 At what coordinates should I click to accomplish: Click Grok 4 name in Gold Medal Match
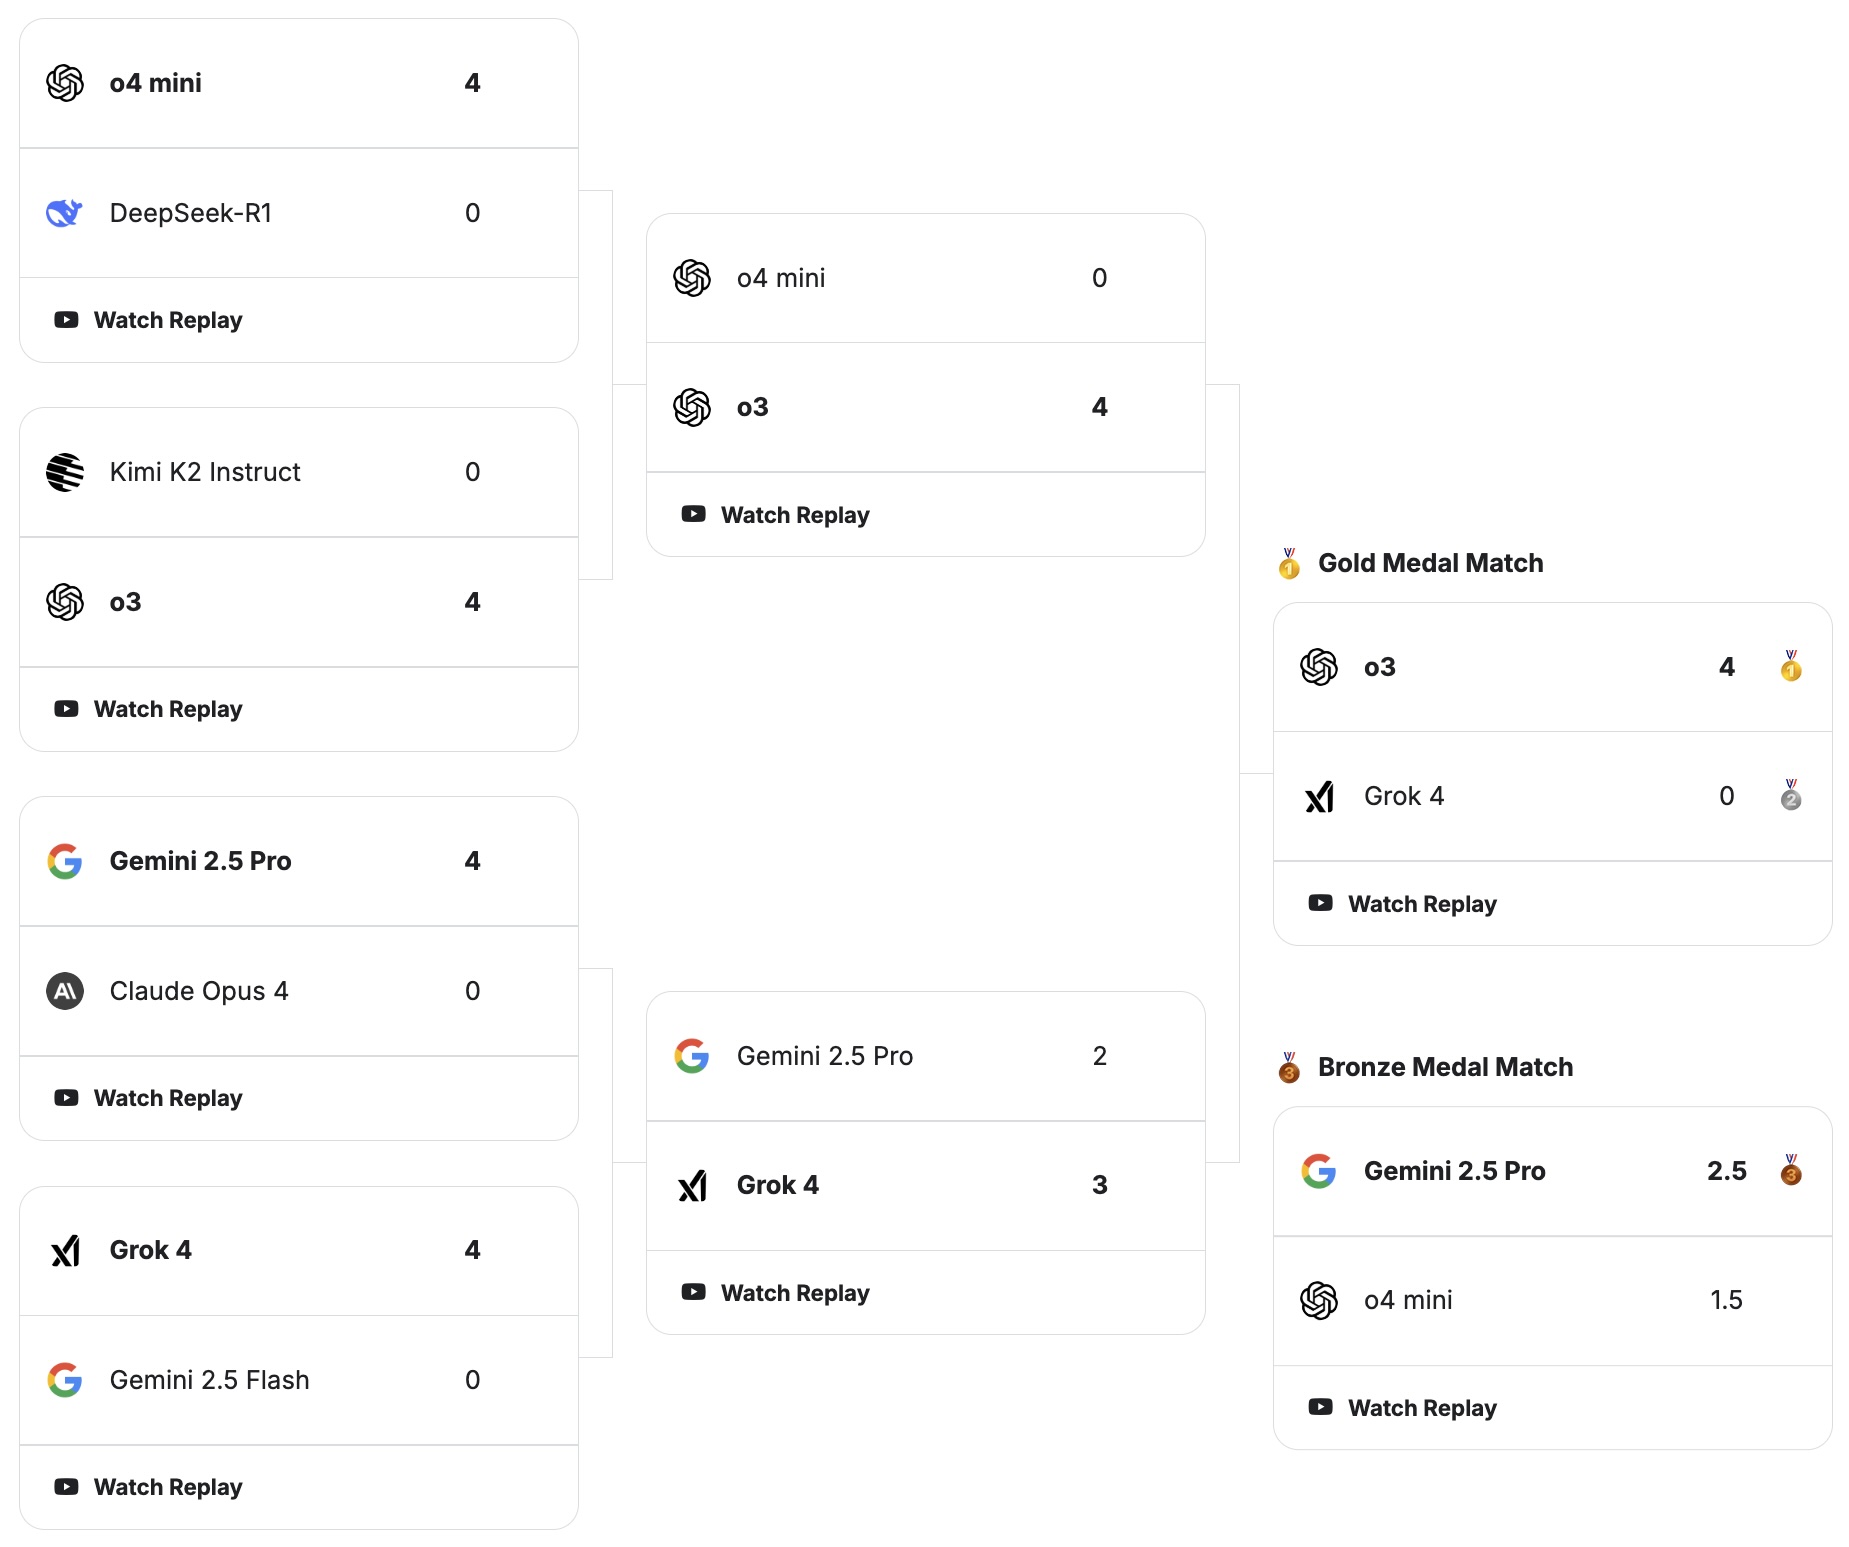[x=1405, y=796]
